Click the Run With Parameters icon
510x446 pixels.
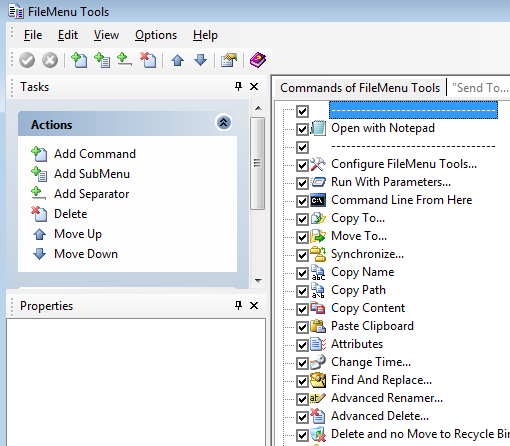(x=318, y=182)
